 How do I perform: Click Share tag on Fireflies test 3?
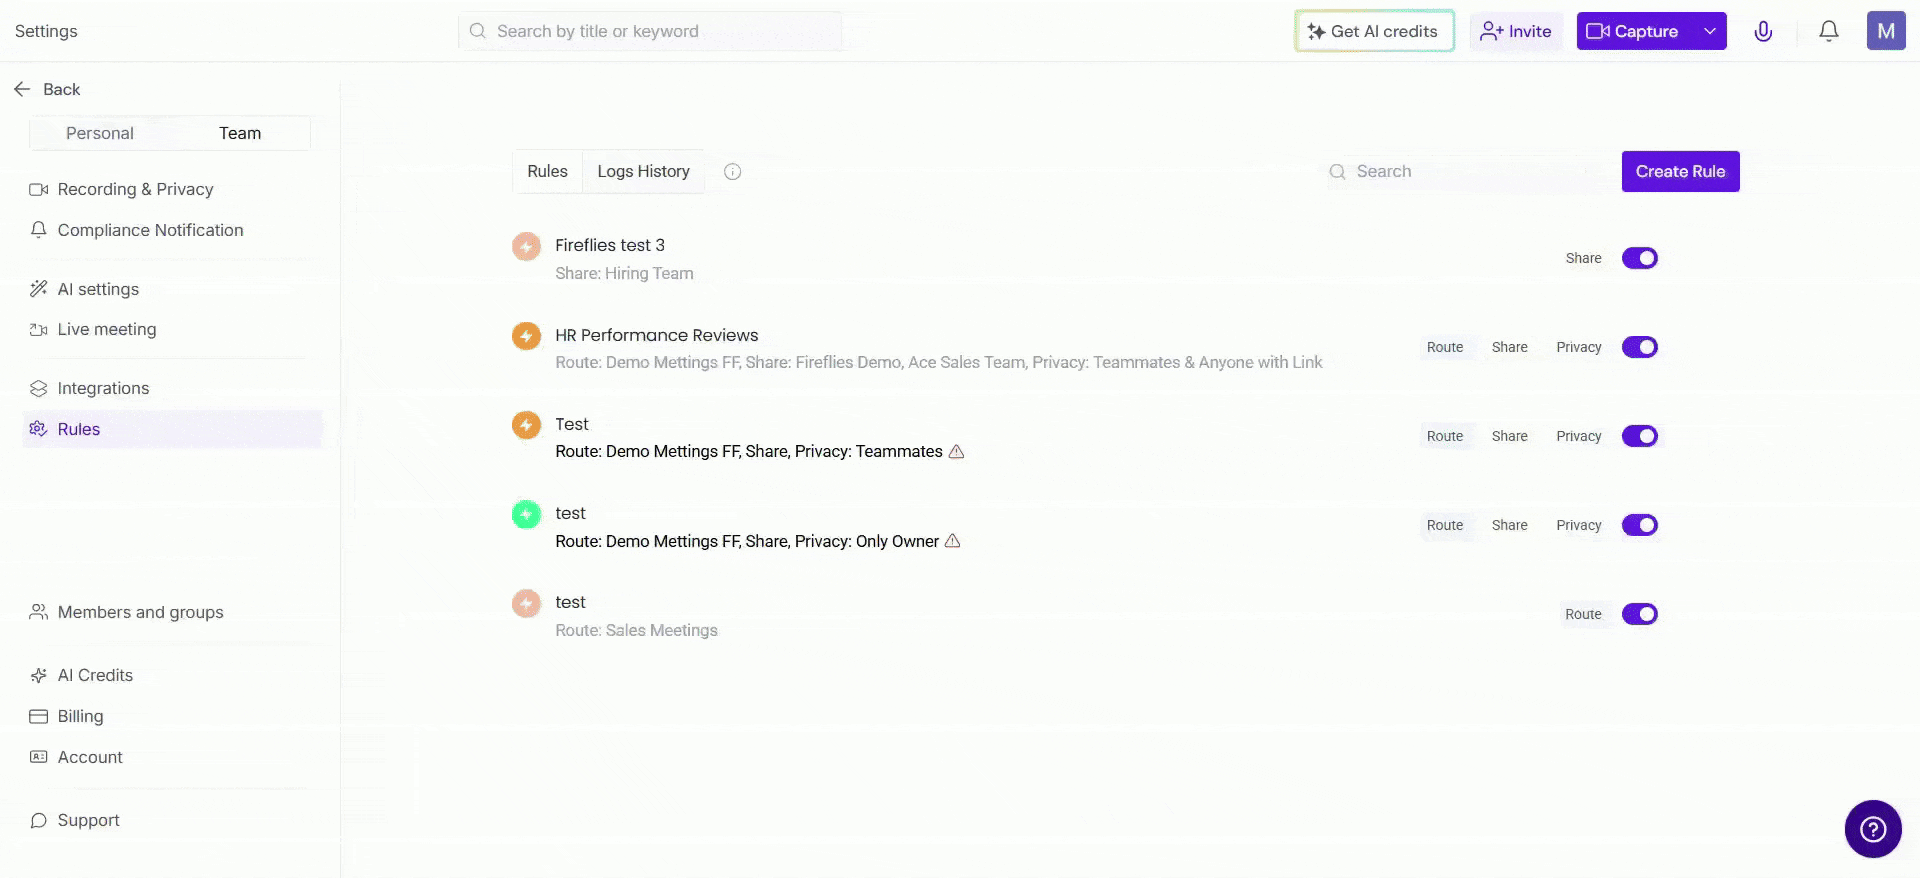point(1583,258)
